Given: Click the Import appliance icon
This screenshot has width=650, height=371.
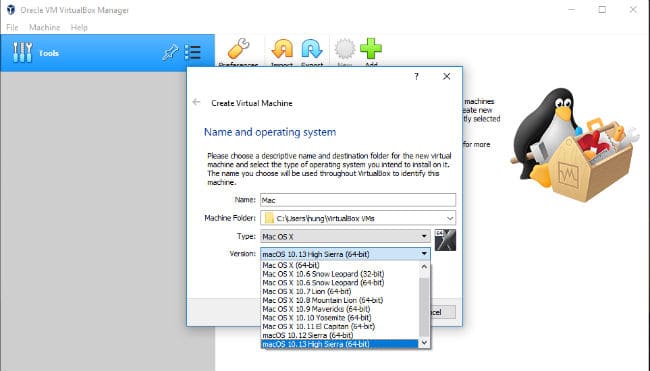Looking at the screenshot, I should pos(282,48).
